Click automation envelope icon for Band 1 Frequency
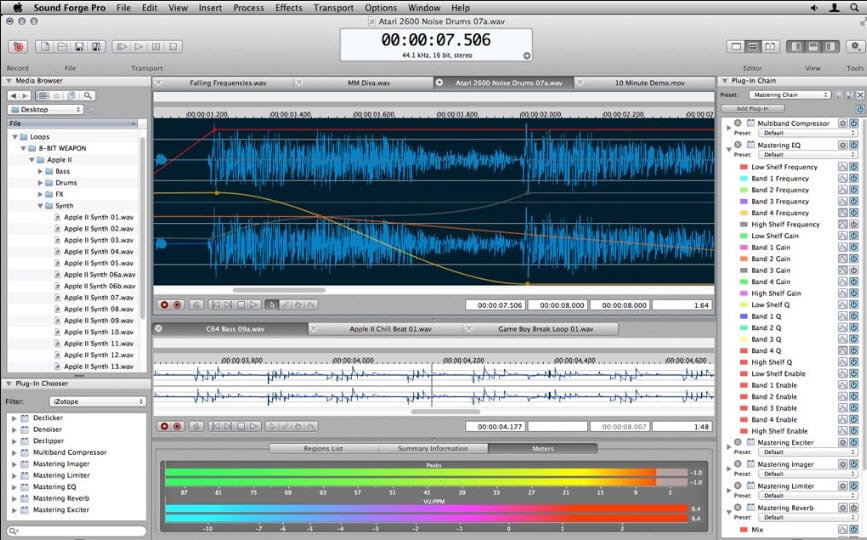867x540 pixels. (842, 178)
